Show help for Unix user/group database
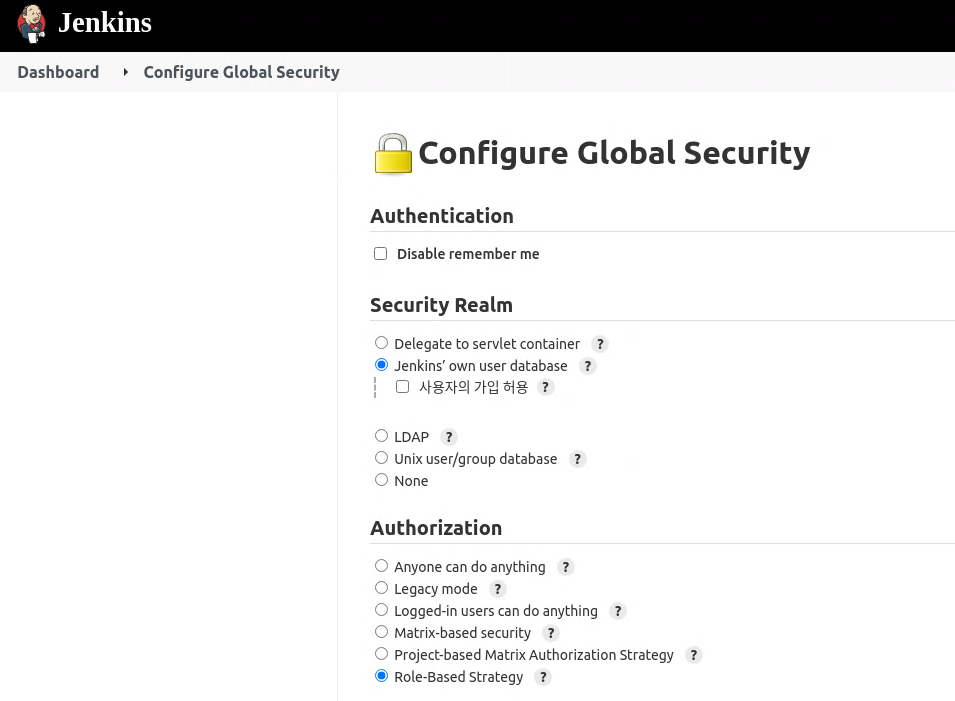 (577, 459)
